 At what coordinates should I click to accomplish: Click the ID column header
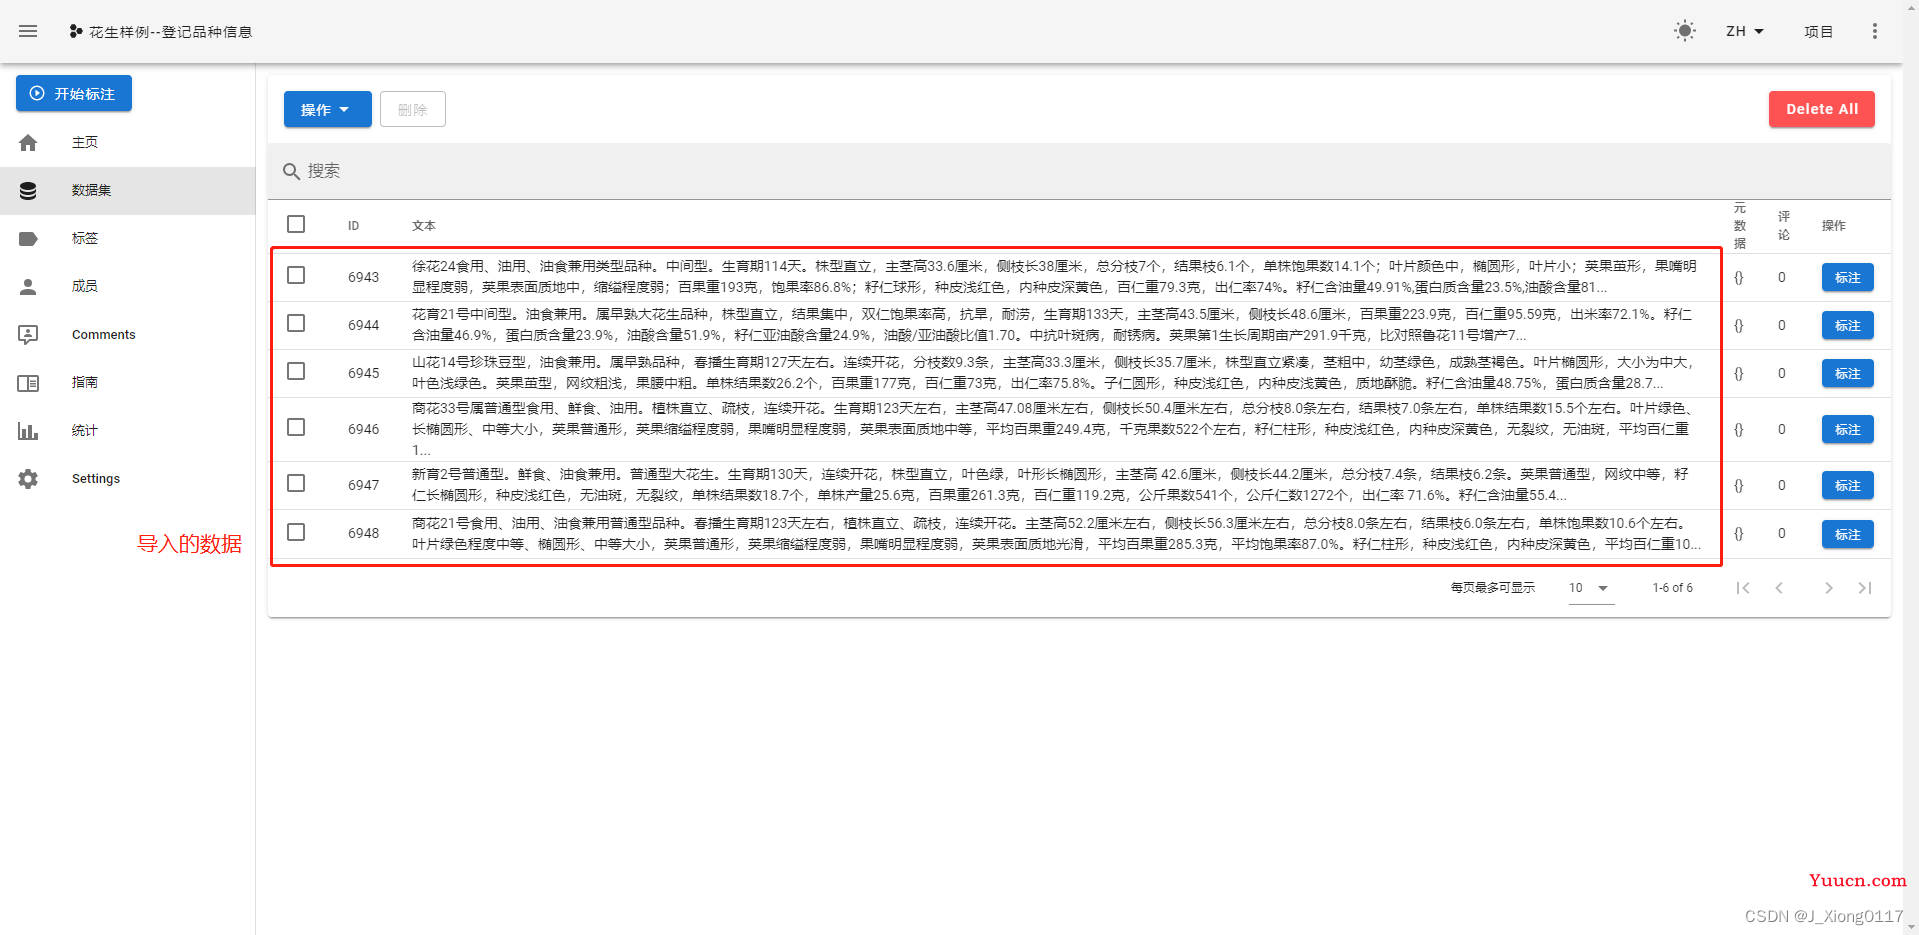click(353, 226)
